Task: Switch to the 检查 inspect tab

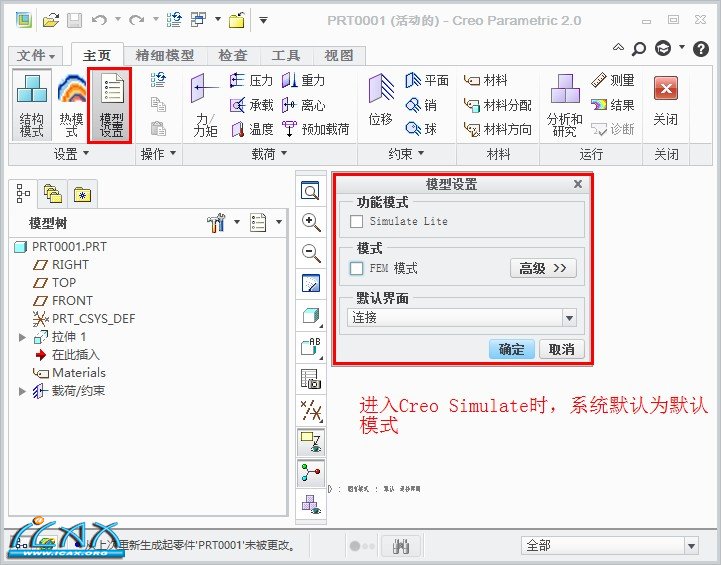Action: click(x=233, y=56)
